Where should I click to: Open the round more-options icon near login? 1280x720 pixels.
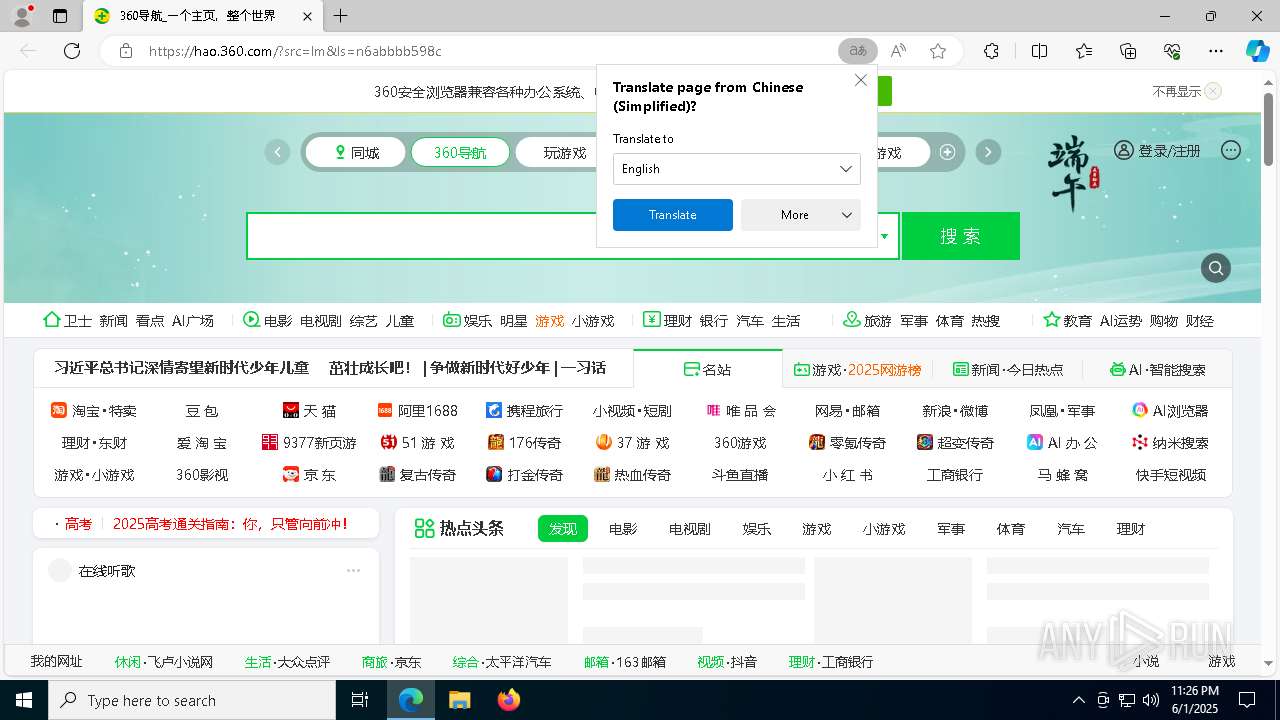[x=1231, y=150]
